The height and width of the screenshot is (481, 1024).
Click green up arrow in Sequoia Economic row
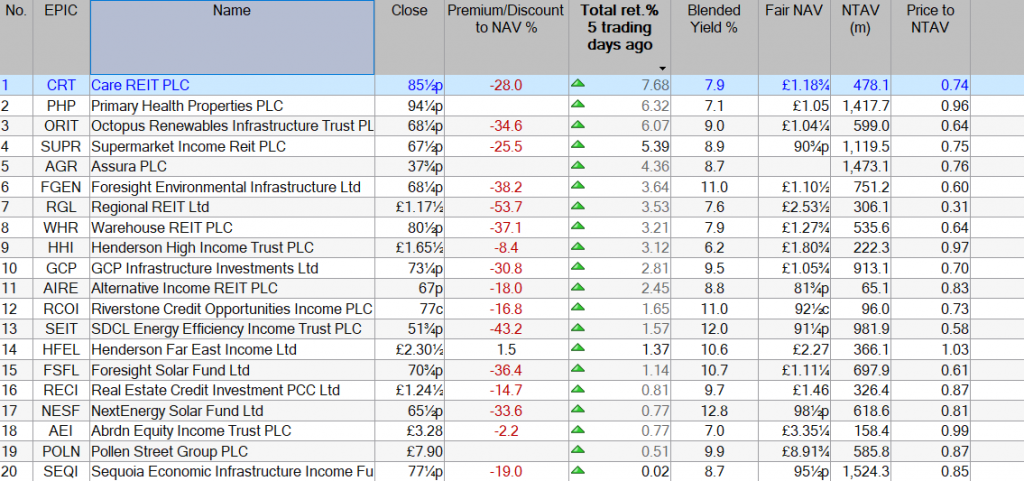(x=577, y=470)
